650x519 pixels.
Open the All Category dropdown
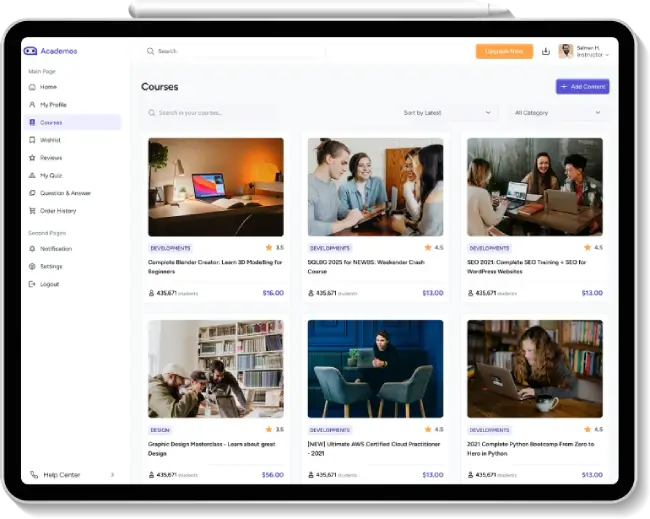[x=558, y=113]
